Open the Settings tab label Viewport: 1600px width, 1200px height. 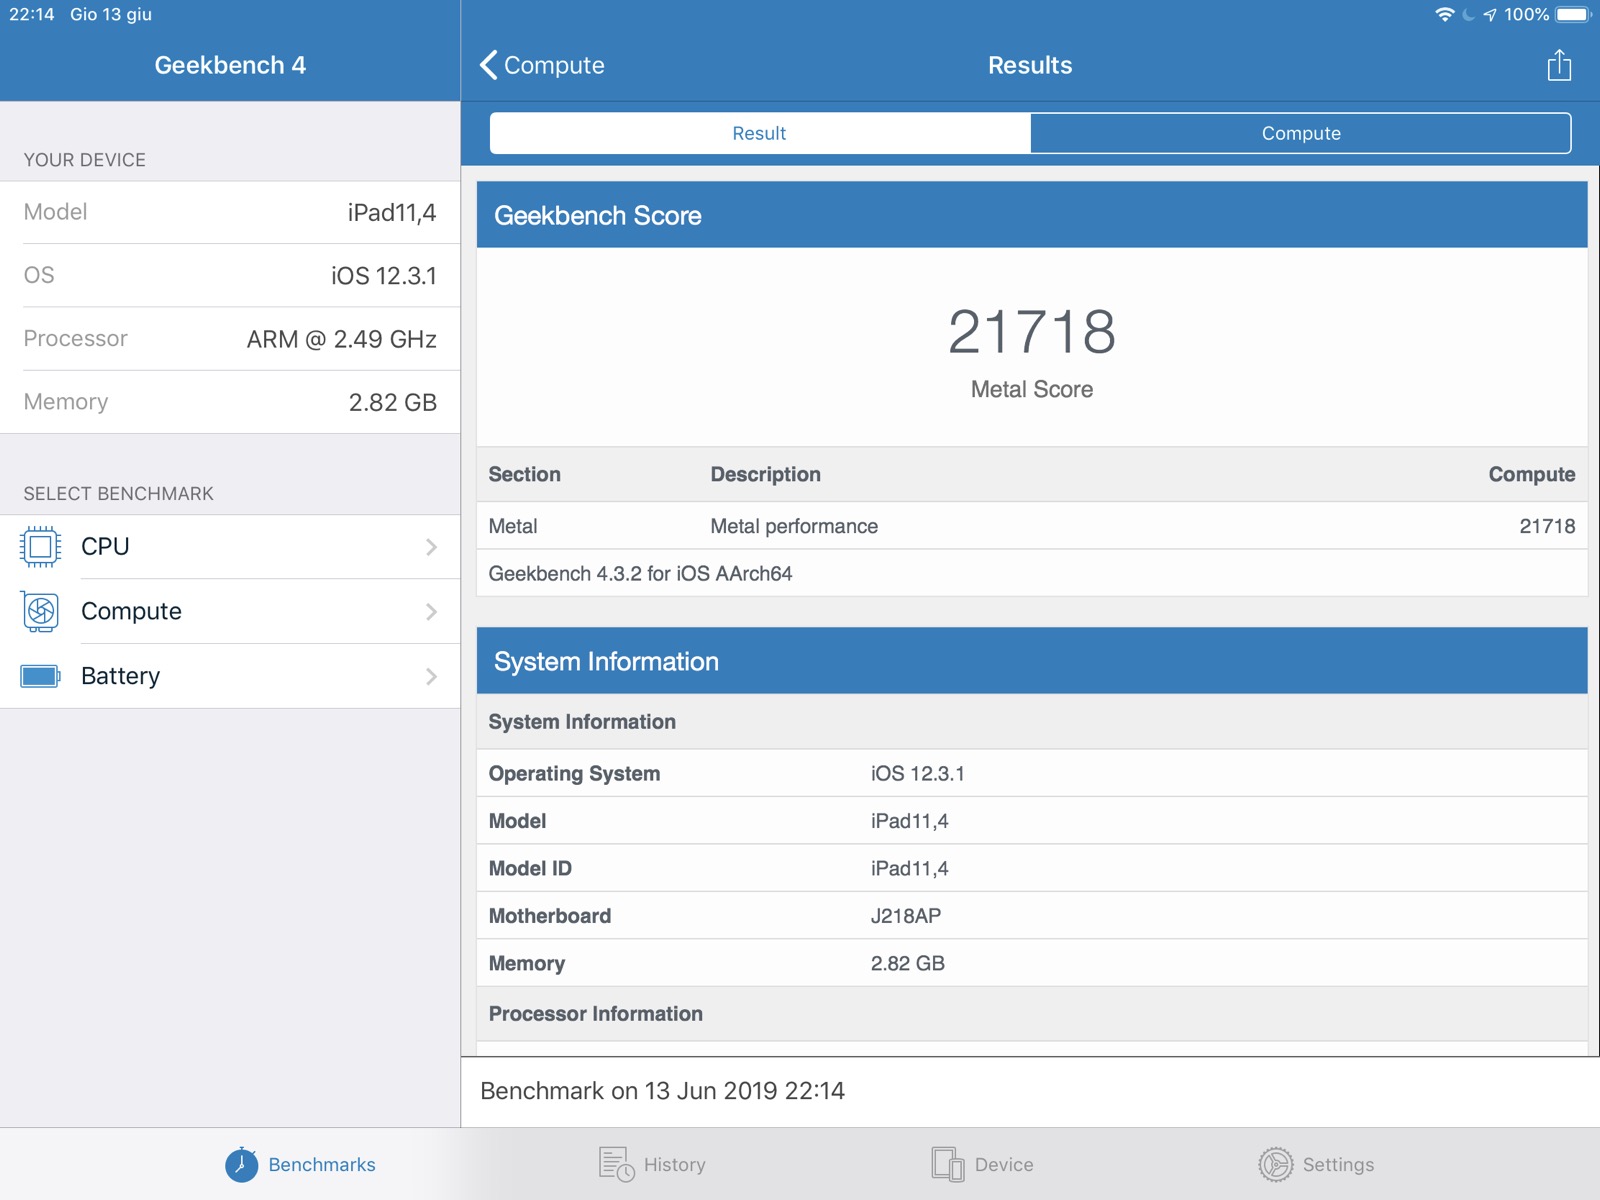1338,1165
